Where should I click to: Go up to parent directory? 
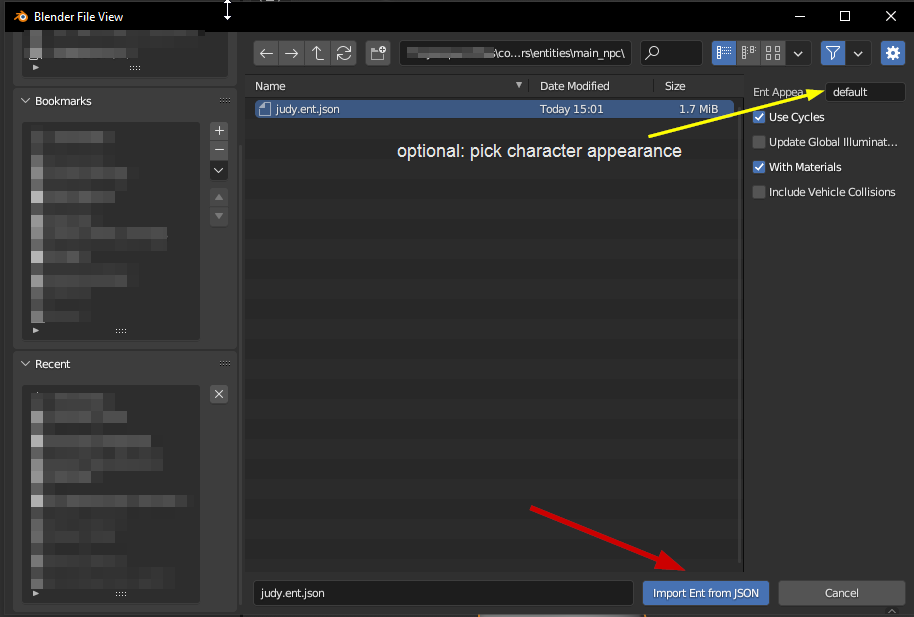[317, 54]
